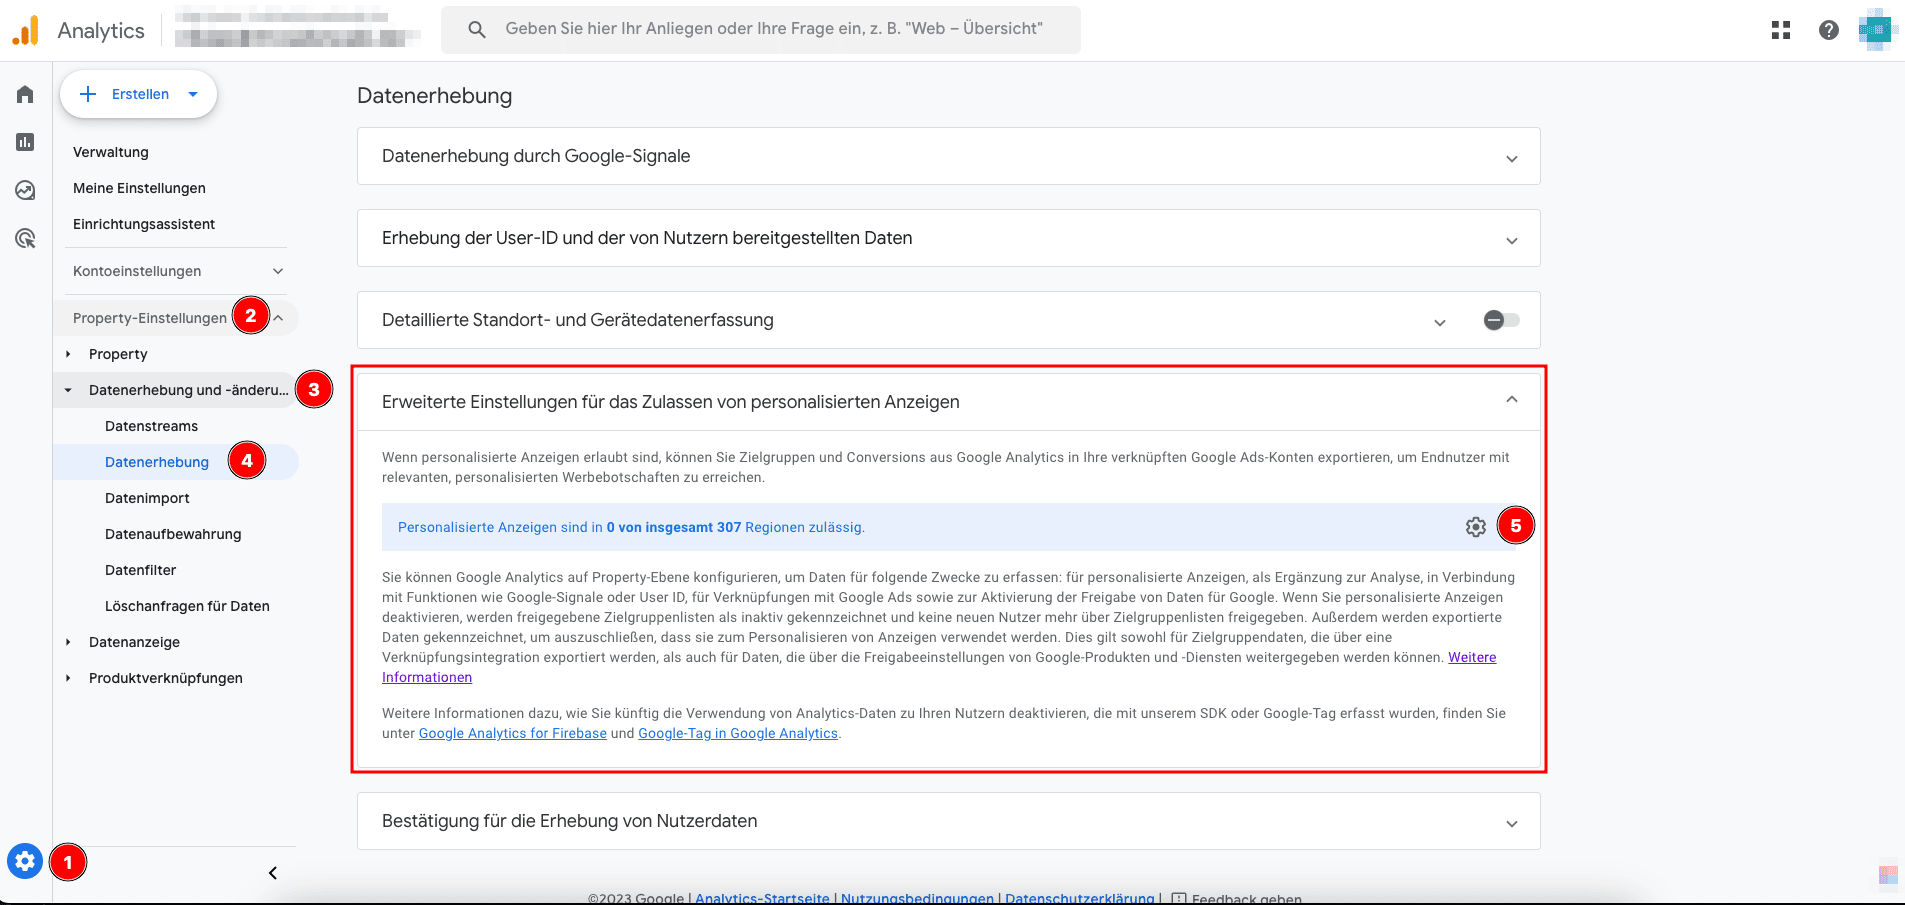Open Google-Tag in Google Analytics link
The width and height of the screenshot is (1905, 905).
click(737, 733)
